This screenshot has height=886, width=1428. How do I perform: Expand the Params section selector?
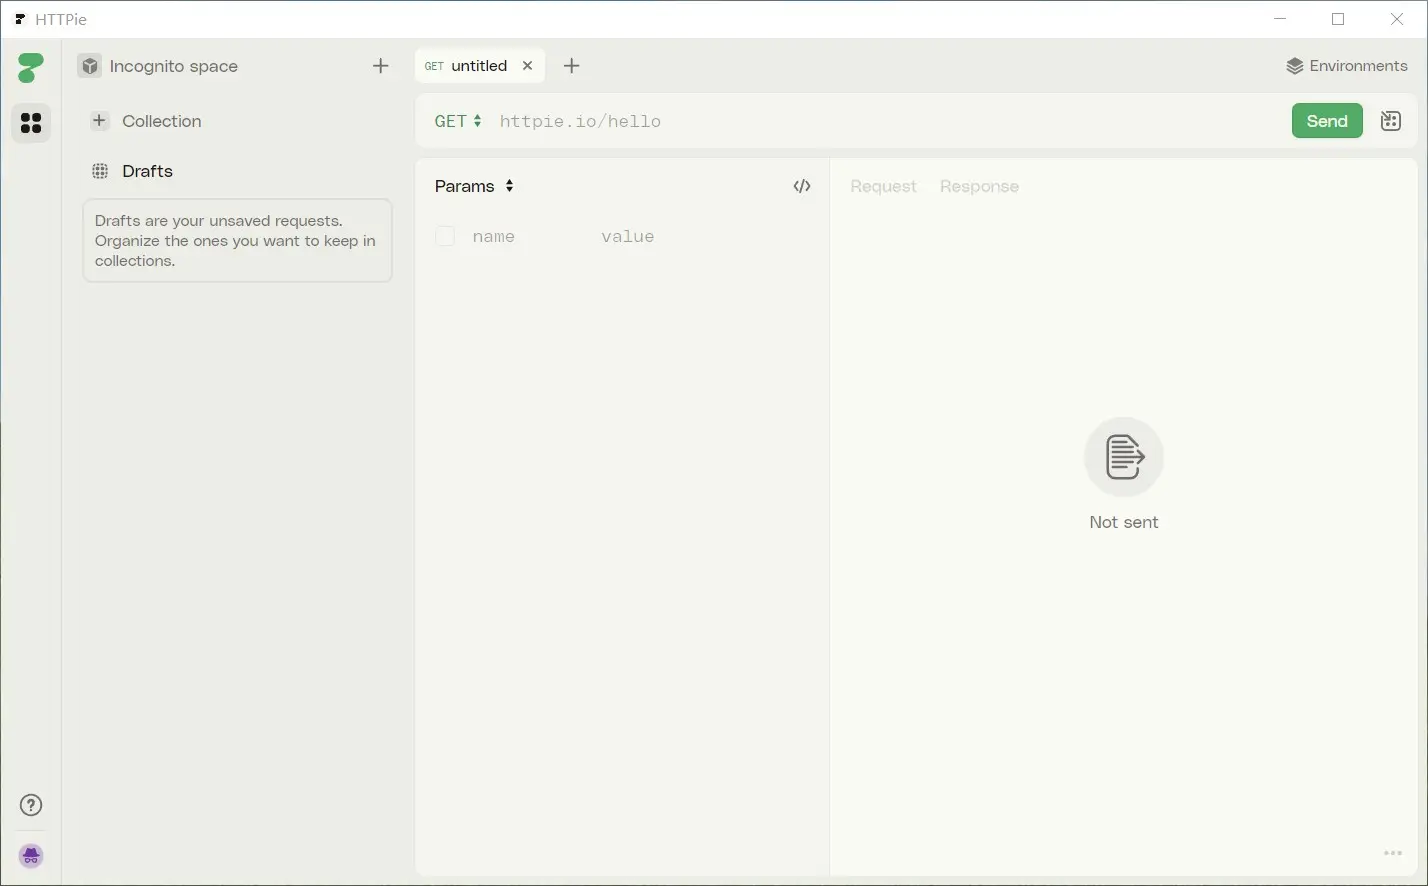coord(475,186)
